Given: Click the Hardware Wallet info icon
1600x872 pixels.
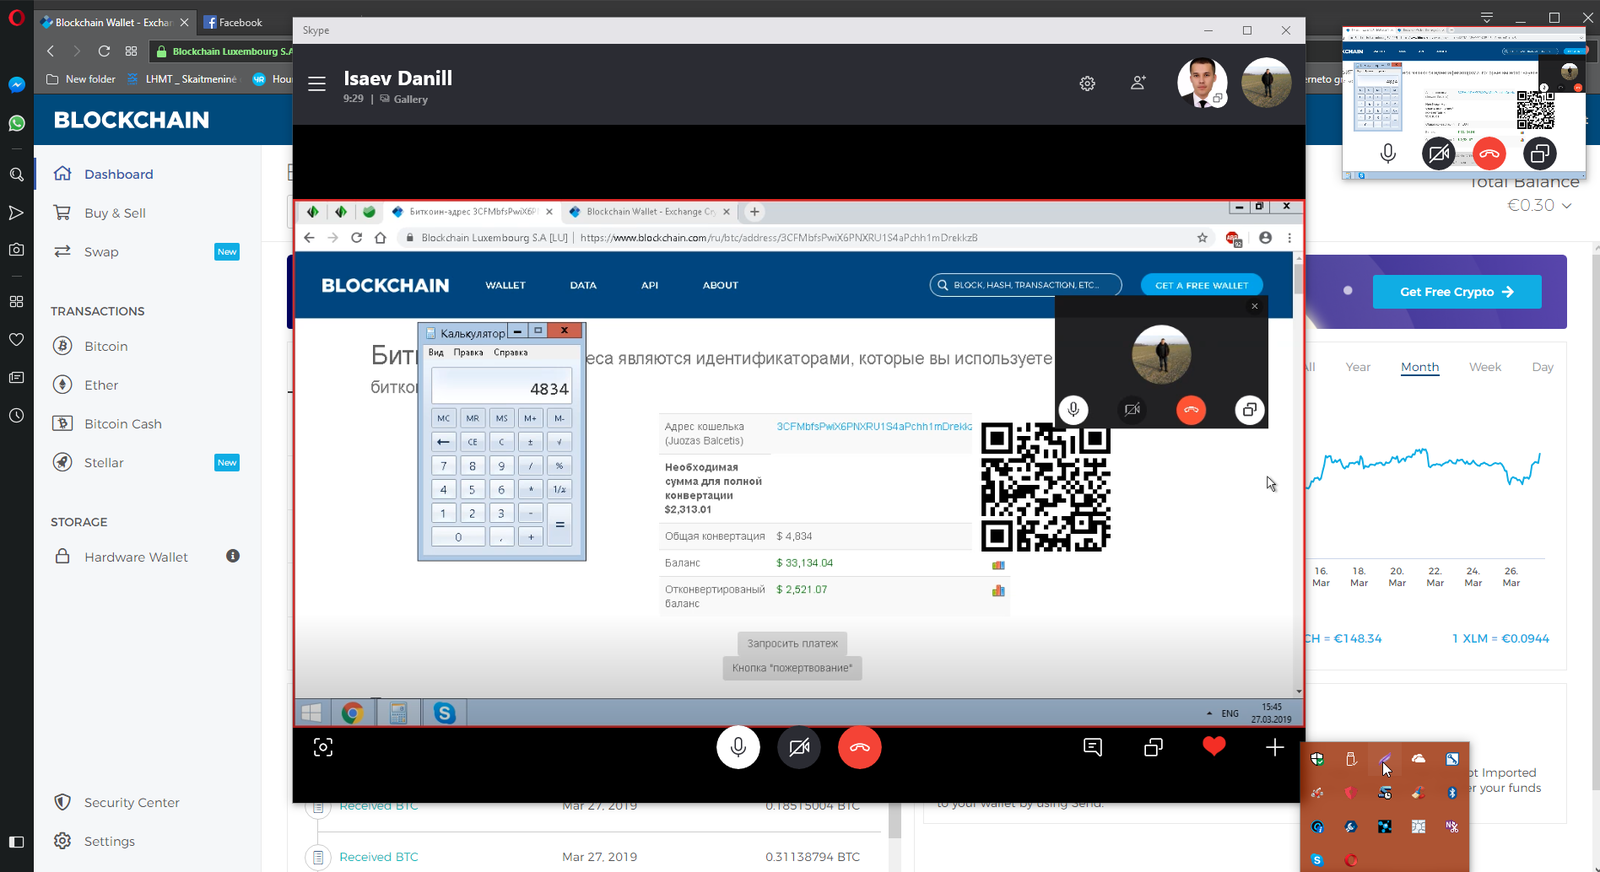Looking at the screenshot, I should (x=233, y=556).
